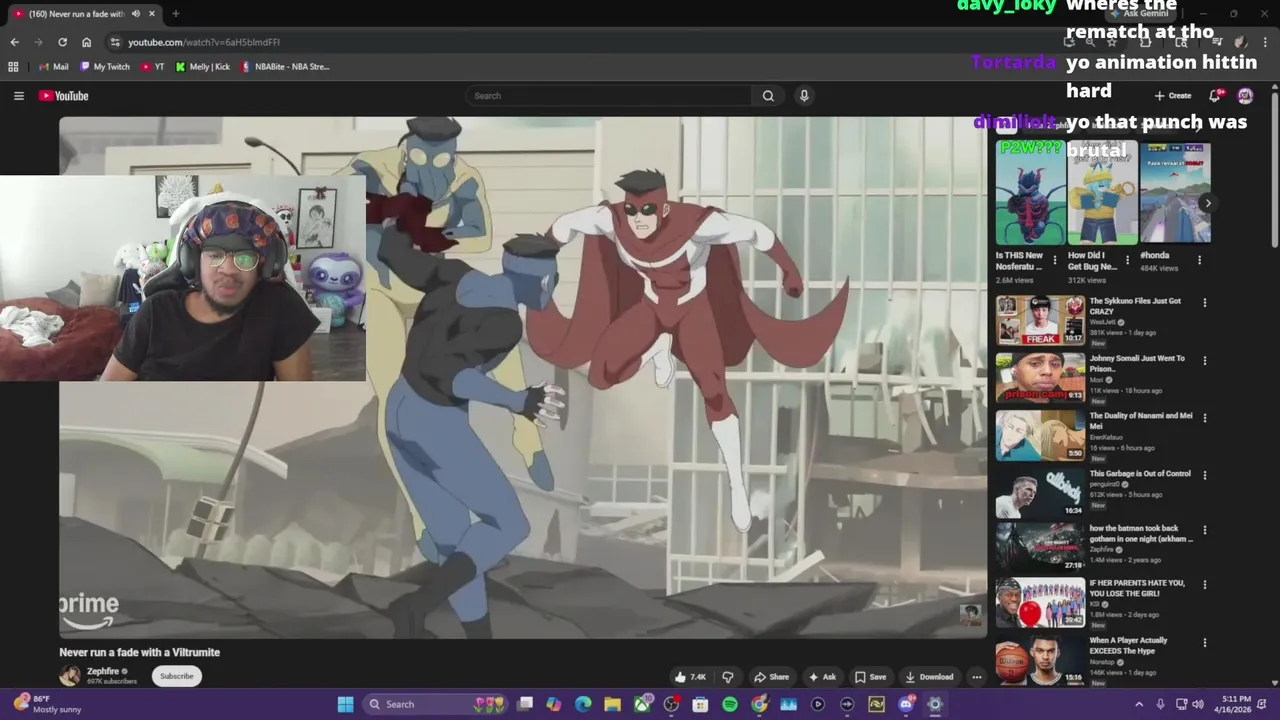
Task: Open the Zephfire channel avatar
Action: point(70,676)
